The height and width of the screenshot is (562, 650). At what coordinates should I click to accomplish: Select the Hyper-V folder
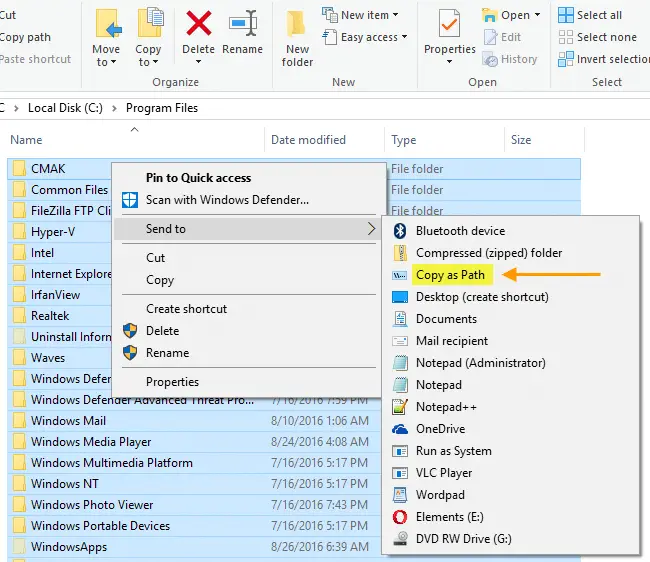click(53, 232)
